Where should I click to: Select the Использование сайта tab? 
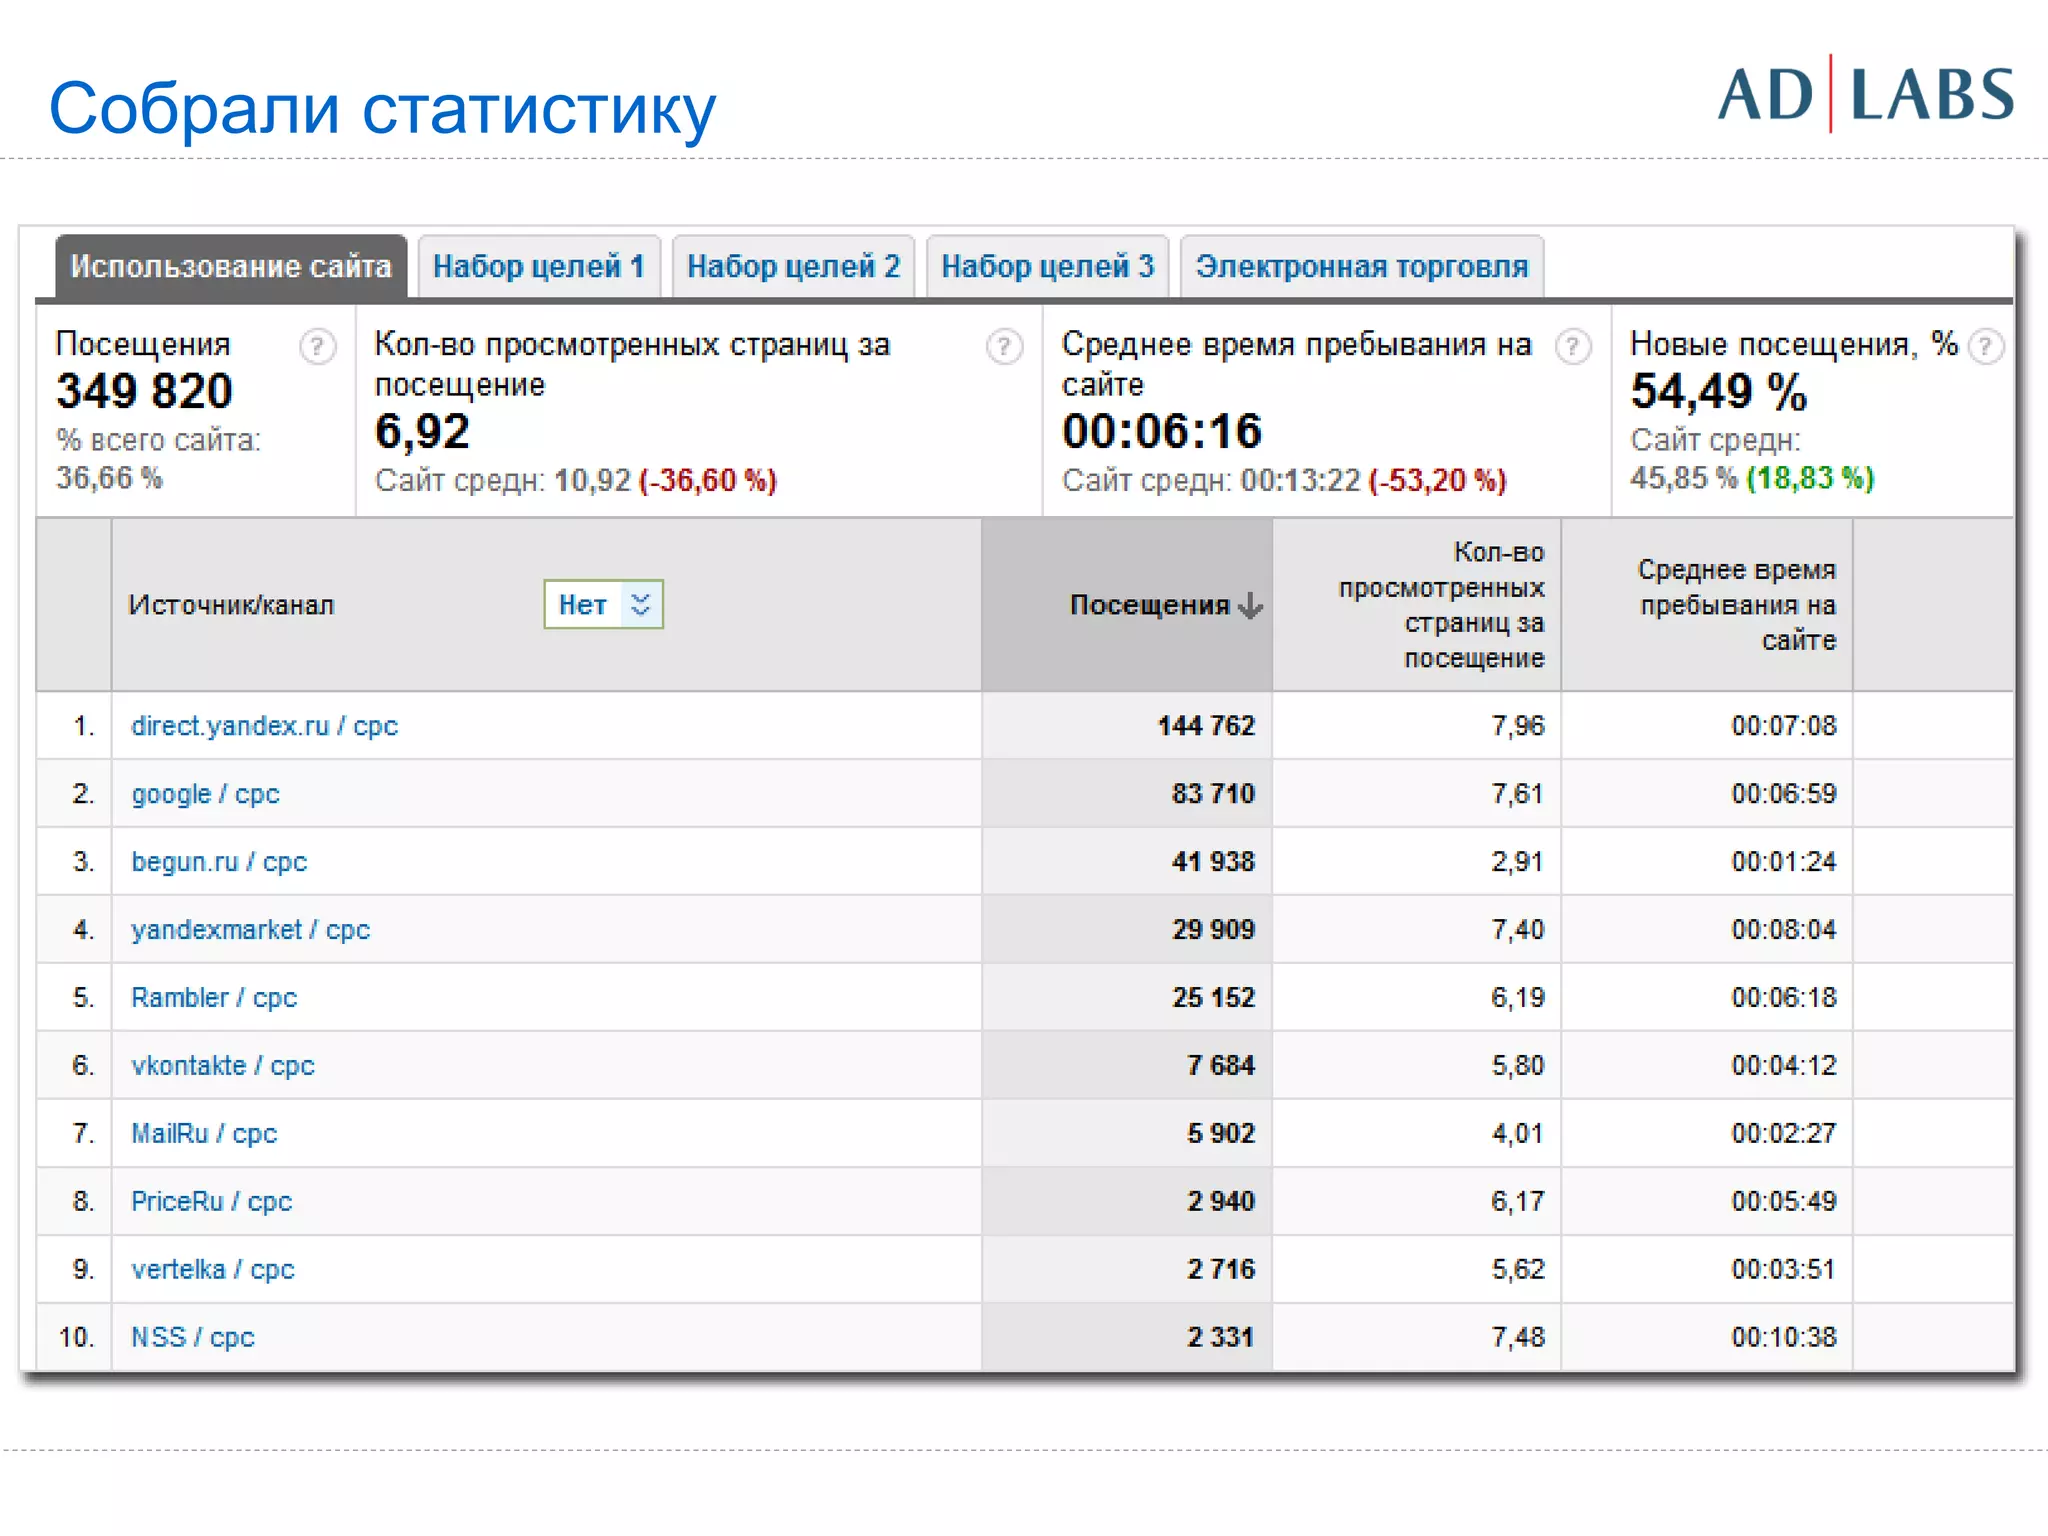tap(231, 267)
